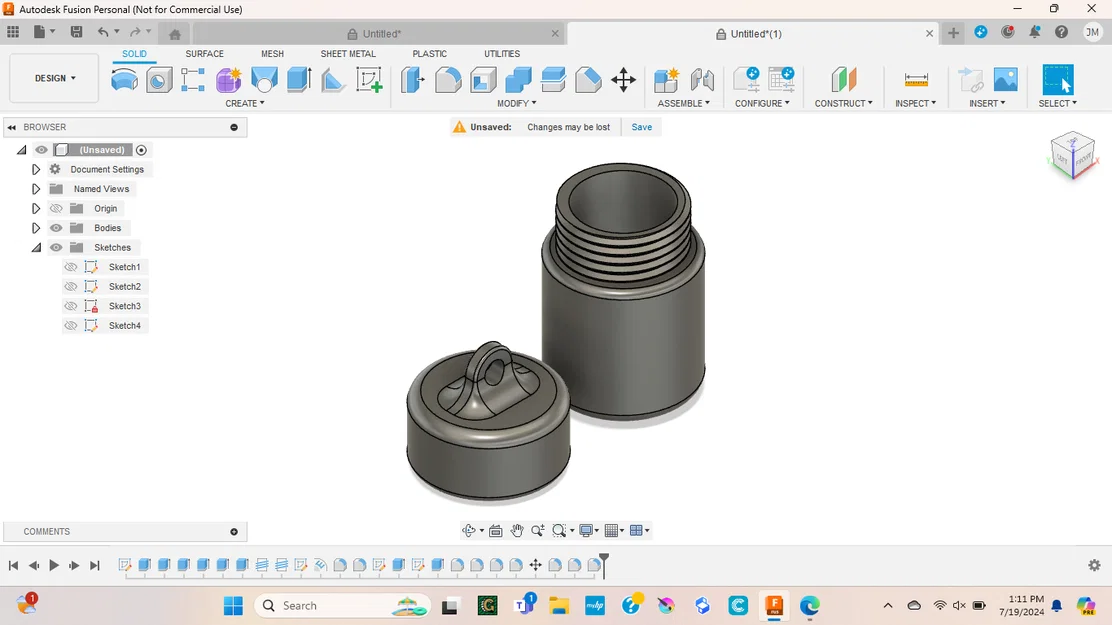1112x625 pixels.
Task: Open the DESIGN workspace selector
Action: click(x=53, y=77)
